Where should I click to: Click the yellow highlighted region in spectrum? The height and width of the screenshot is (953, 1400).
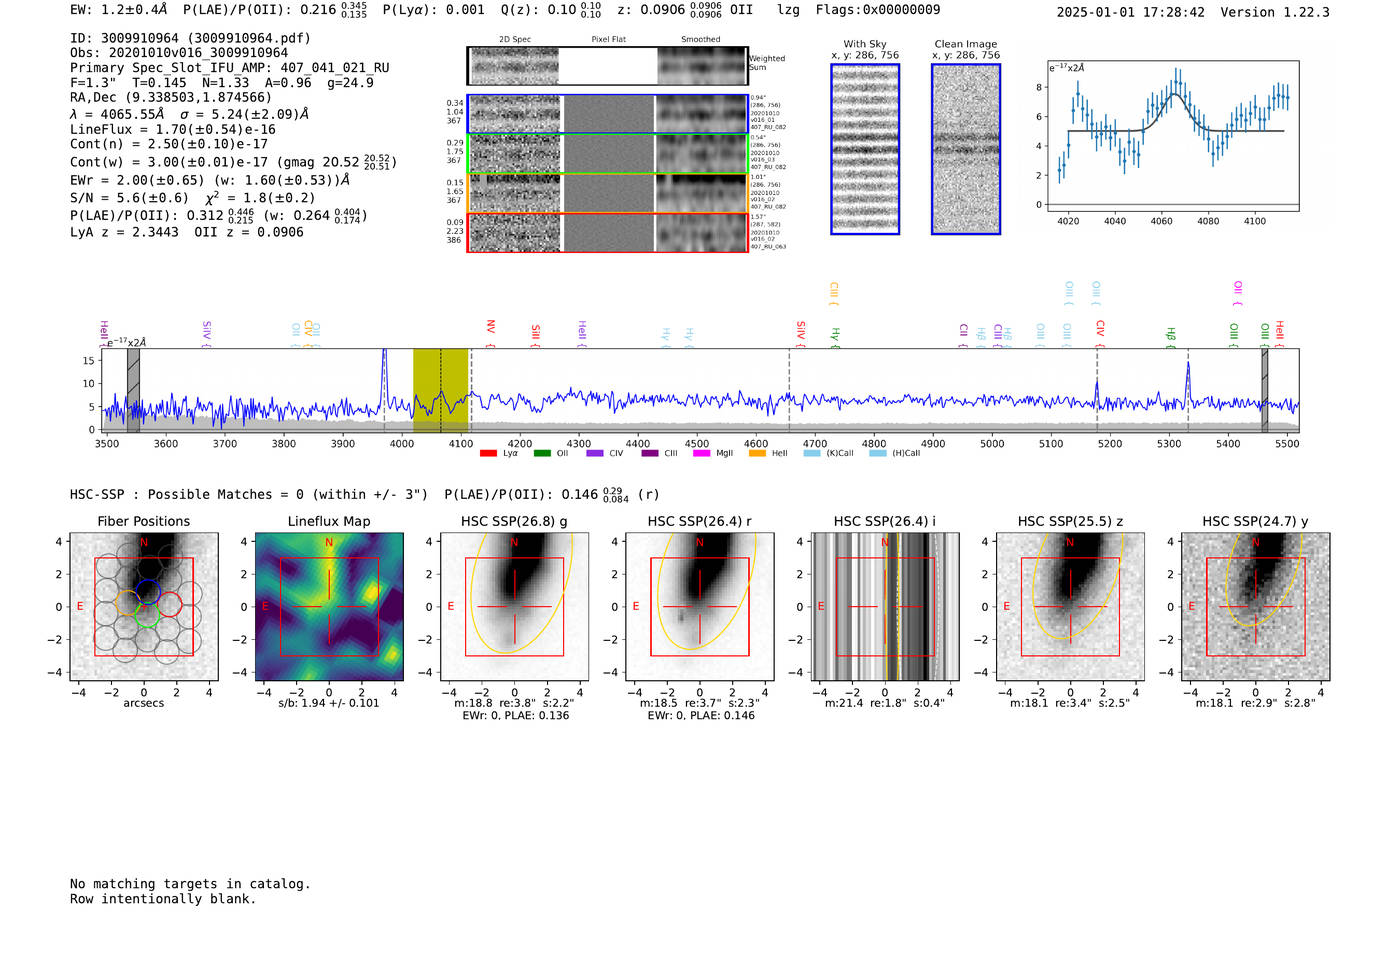coord(441,390)
